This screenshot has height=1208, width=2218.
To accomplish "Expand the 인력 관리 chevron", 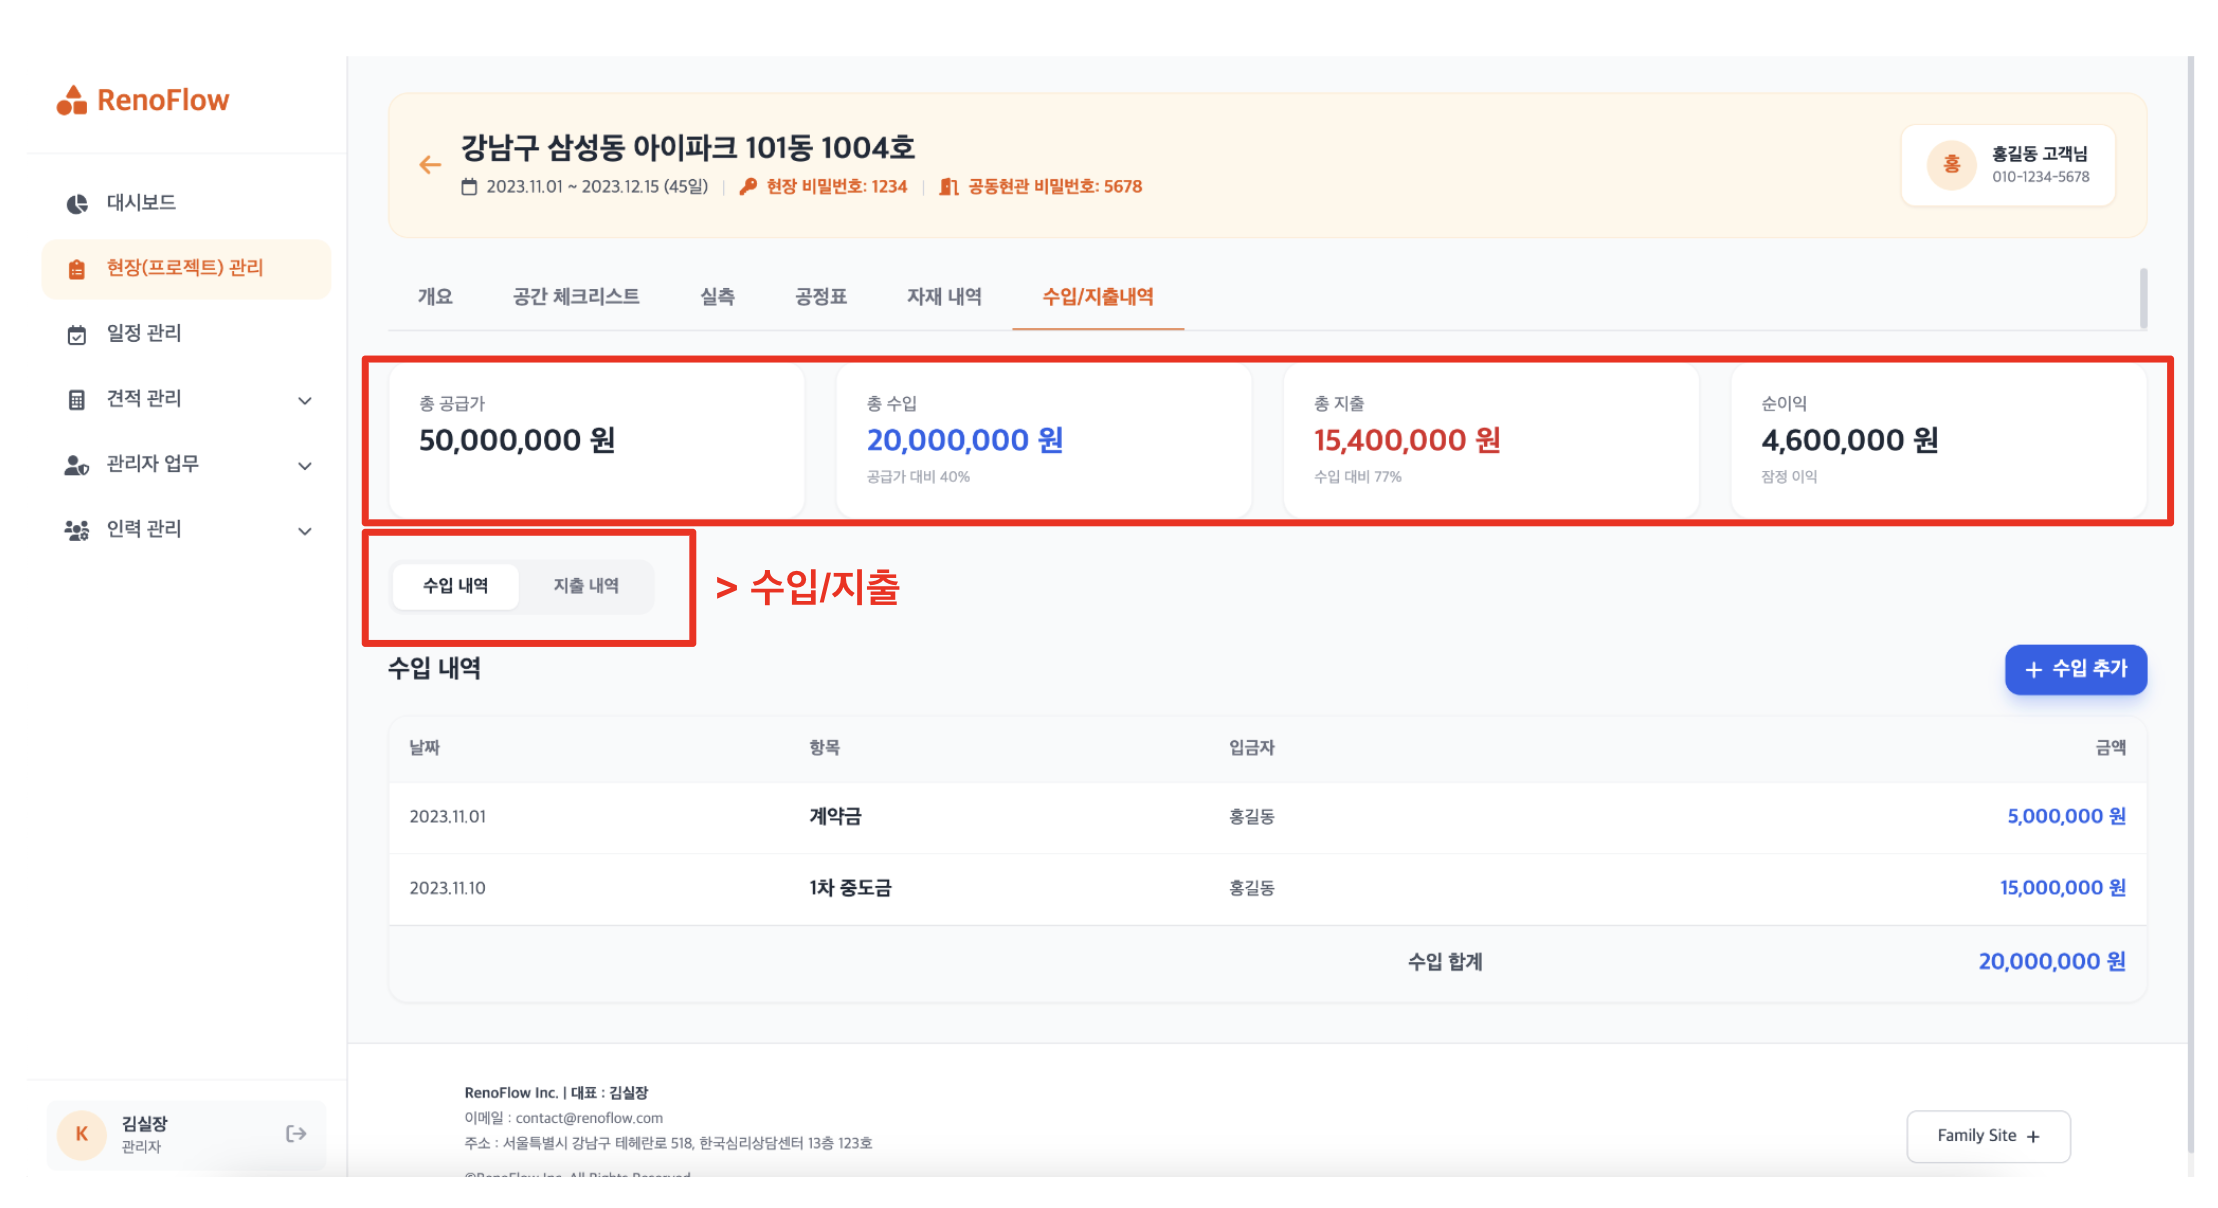I will [x=305, y=531].
